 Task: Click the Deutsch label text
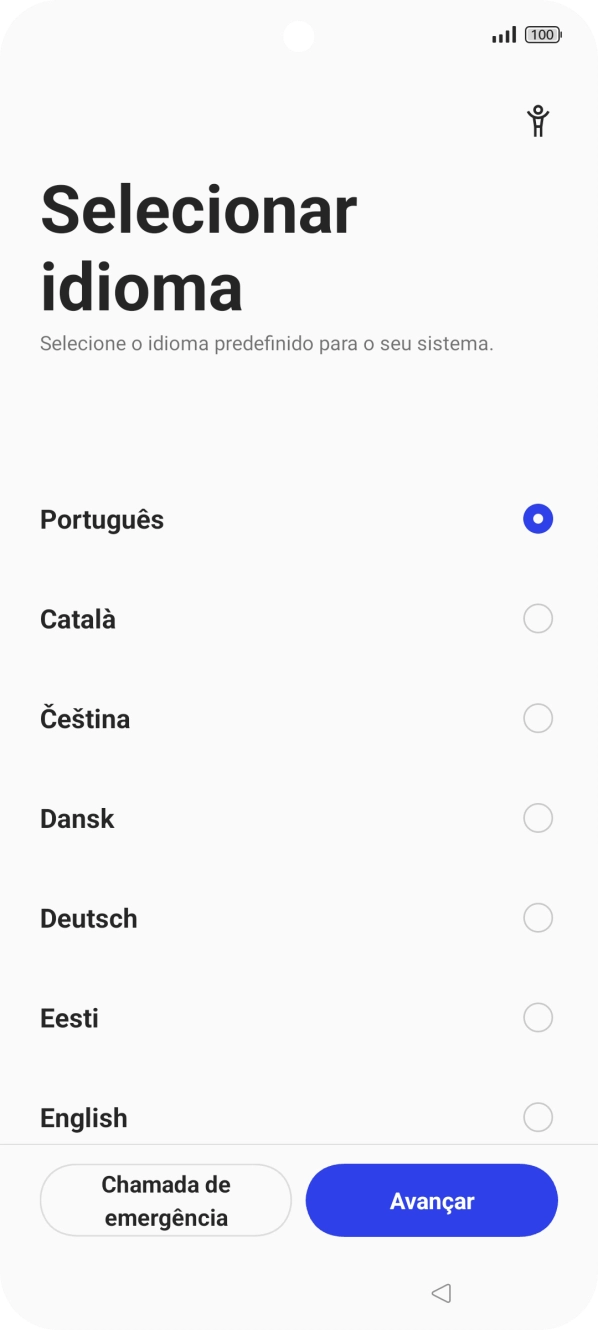89,917
